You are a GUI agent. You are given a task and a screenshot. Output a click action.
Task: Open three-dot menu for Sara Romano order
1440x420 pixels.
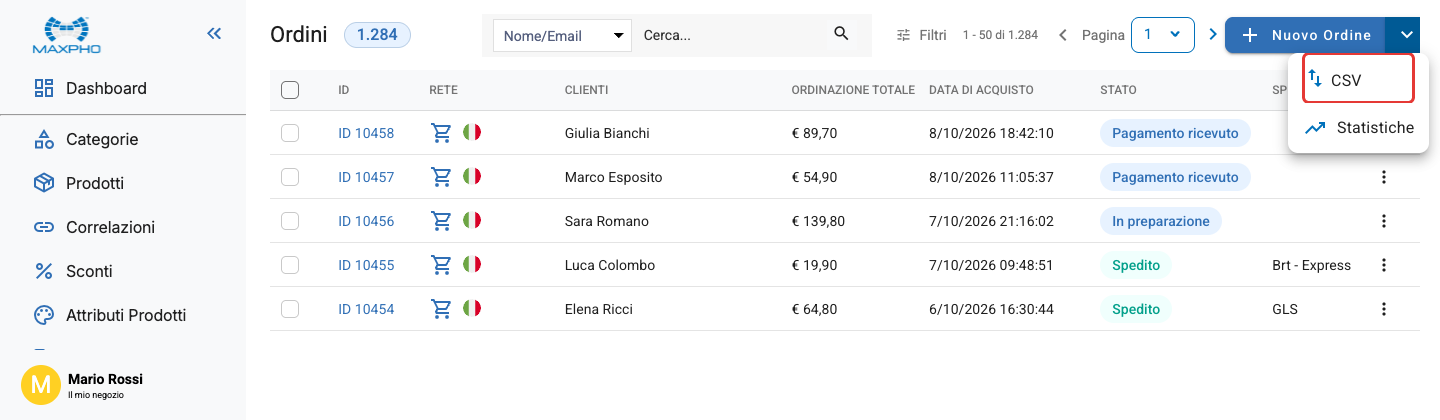pyautogui.click(x=1384, y=221)
